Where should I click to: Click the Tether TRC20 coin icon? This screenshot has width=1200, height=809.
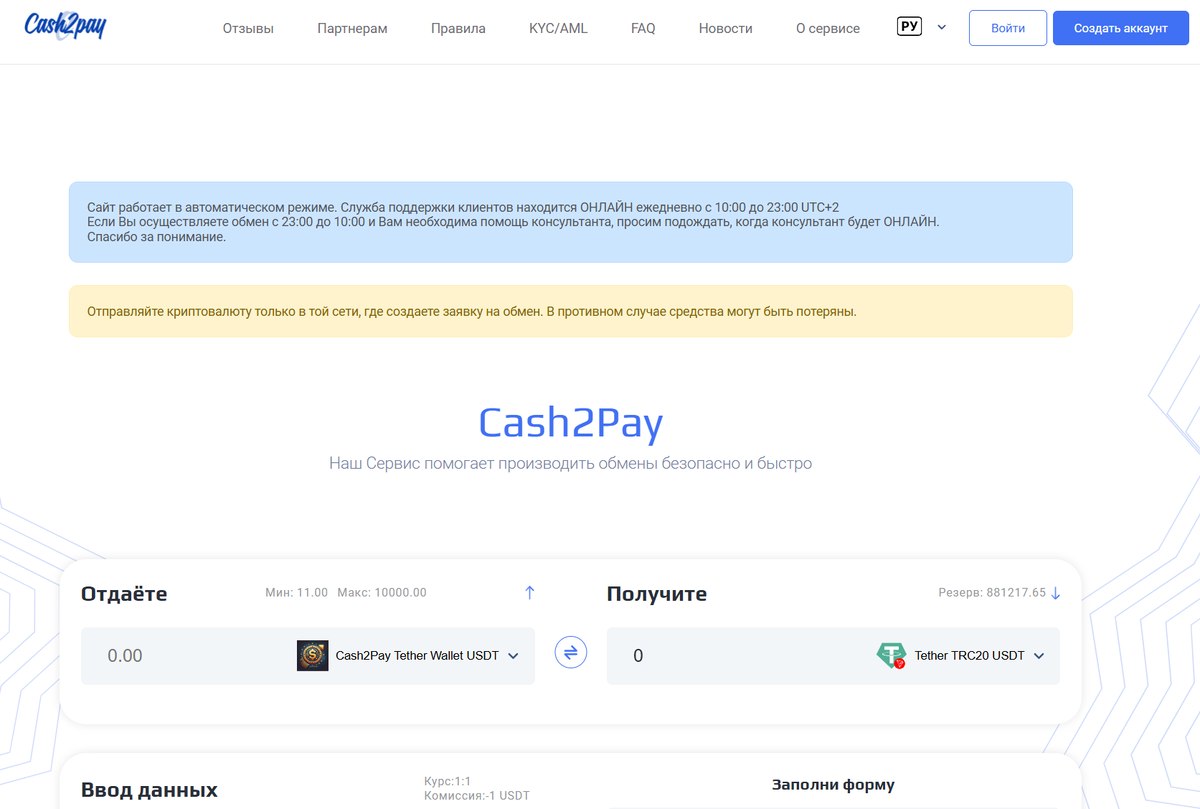(891, 655)
